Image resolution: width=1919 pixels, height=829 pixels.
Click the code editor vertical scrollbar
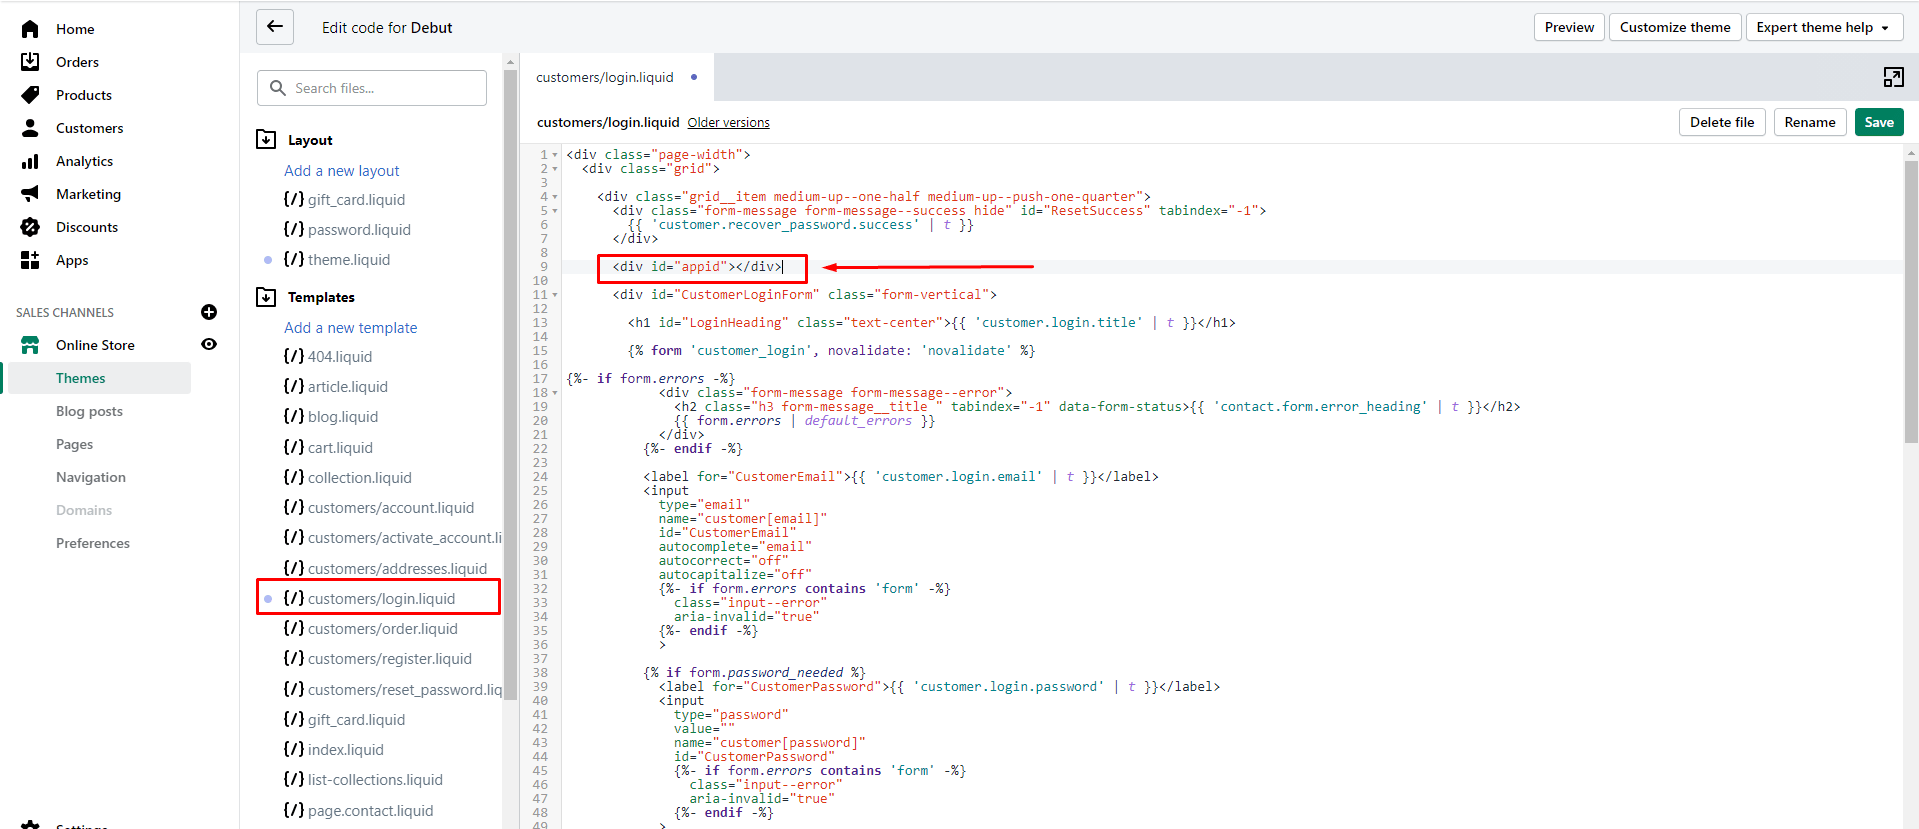coord(1911,300)
